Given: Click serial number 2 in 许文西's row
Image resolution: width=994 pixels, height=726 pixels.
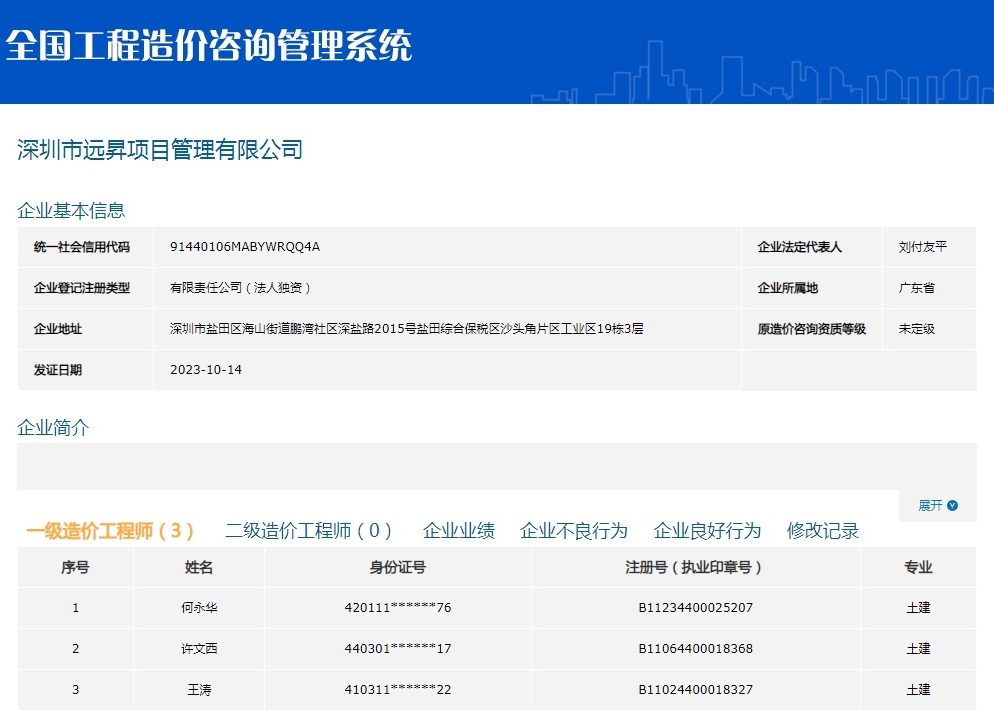Looking at the screenshot, I should coord(75,649).
